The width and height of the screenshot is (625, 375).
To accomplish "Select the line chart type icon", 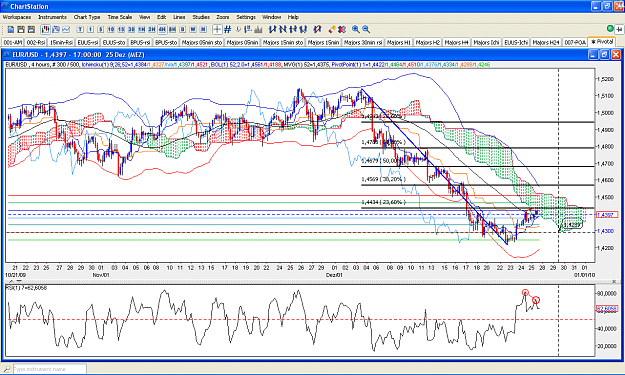I will click(x=66, y=29).
